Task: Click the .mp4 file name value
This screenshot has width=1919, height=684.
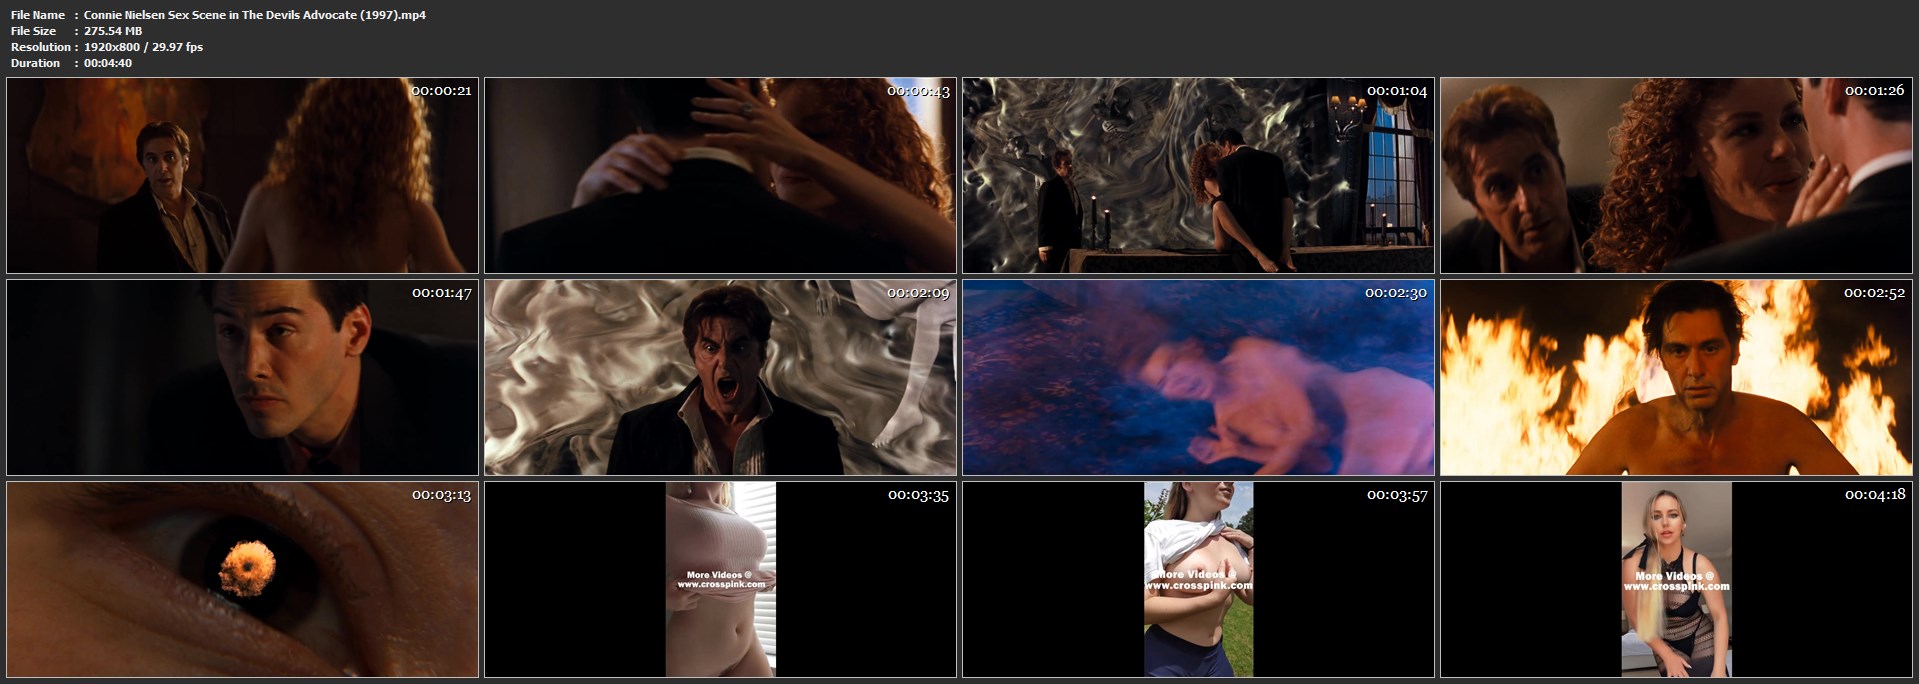Action: click(255, 15)
